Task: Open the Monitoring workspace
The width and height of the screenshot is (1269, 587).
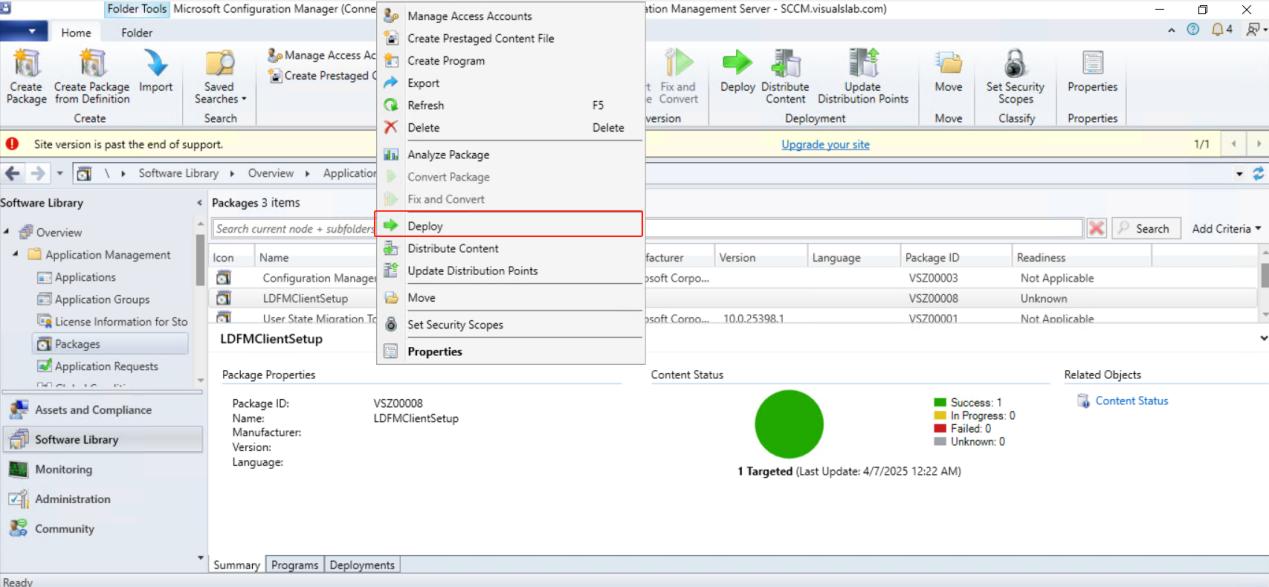Action: point(63,470)
